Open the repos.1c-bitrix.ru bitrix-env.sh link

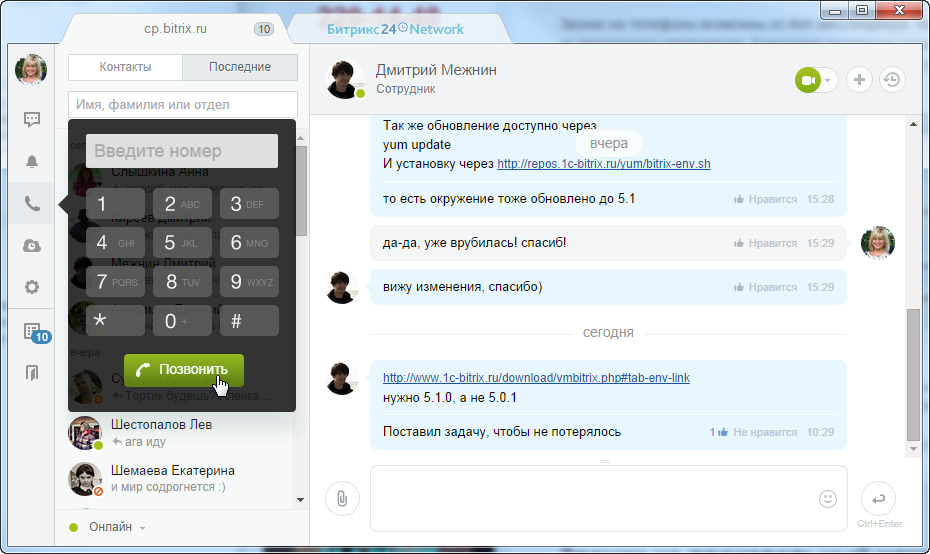(x=604, y=164)
